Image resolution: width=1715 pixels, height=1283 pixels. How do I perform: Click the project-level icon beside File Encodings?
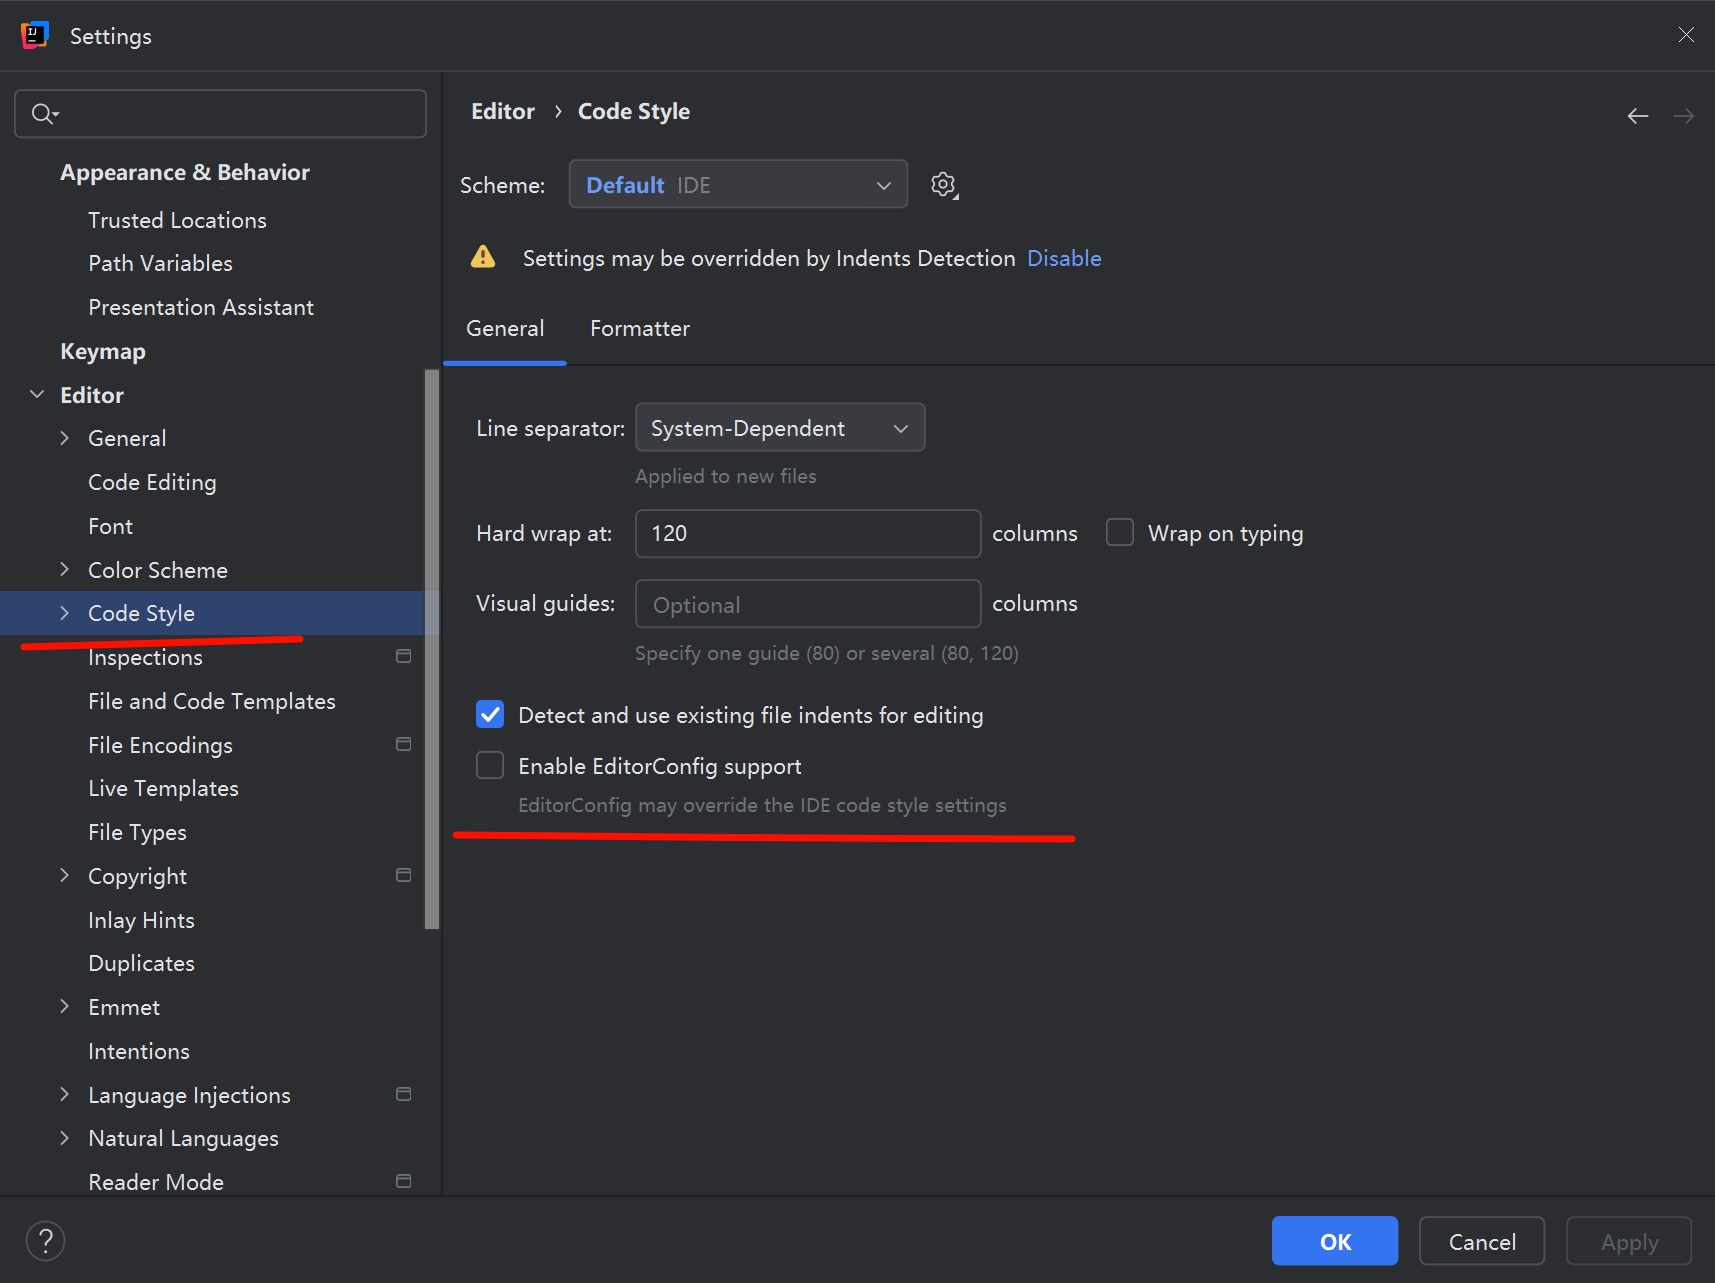(x=404, y=744)
